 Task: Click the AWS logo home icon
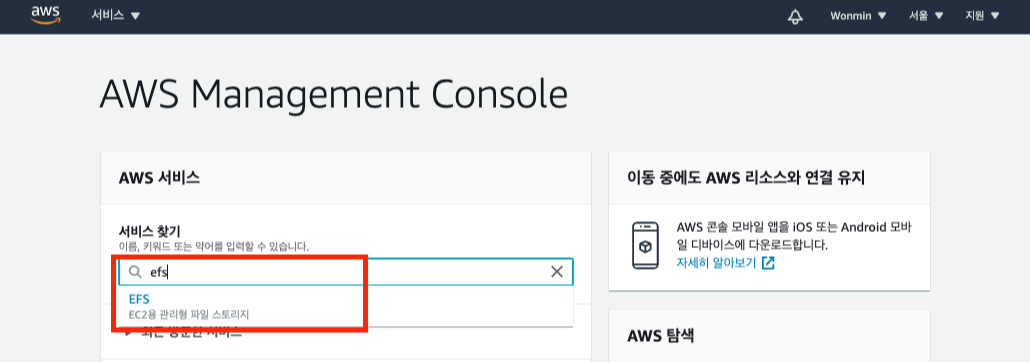tap(45, 15)
